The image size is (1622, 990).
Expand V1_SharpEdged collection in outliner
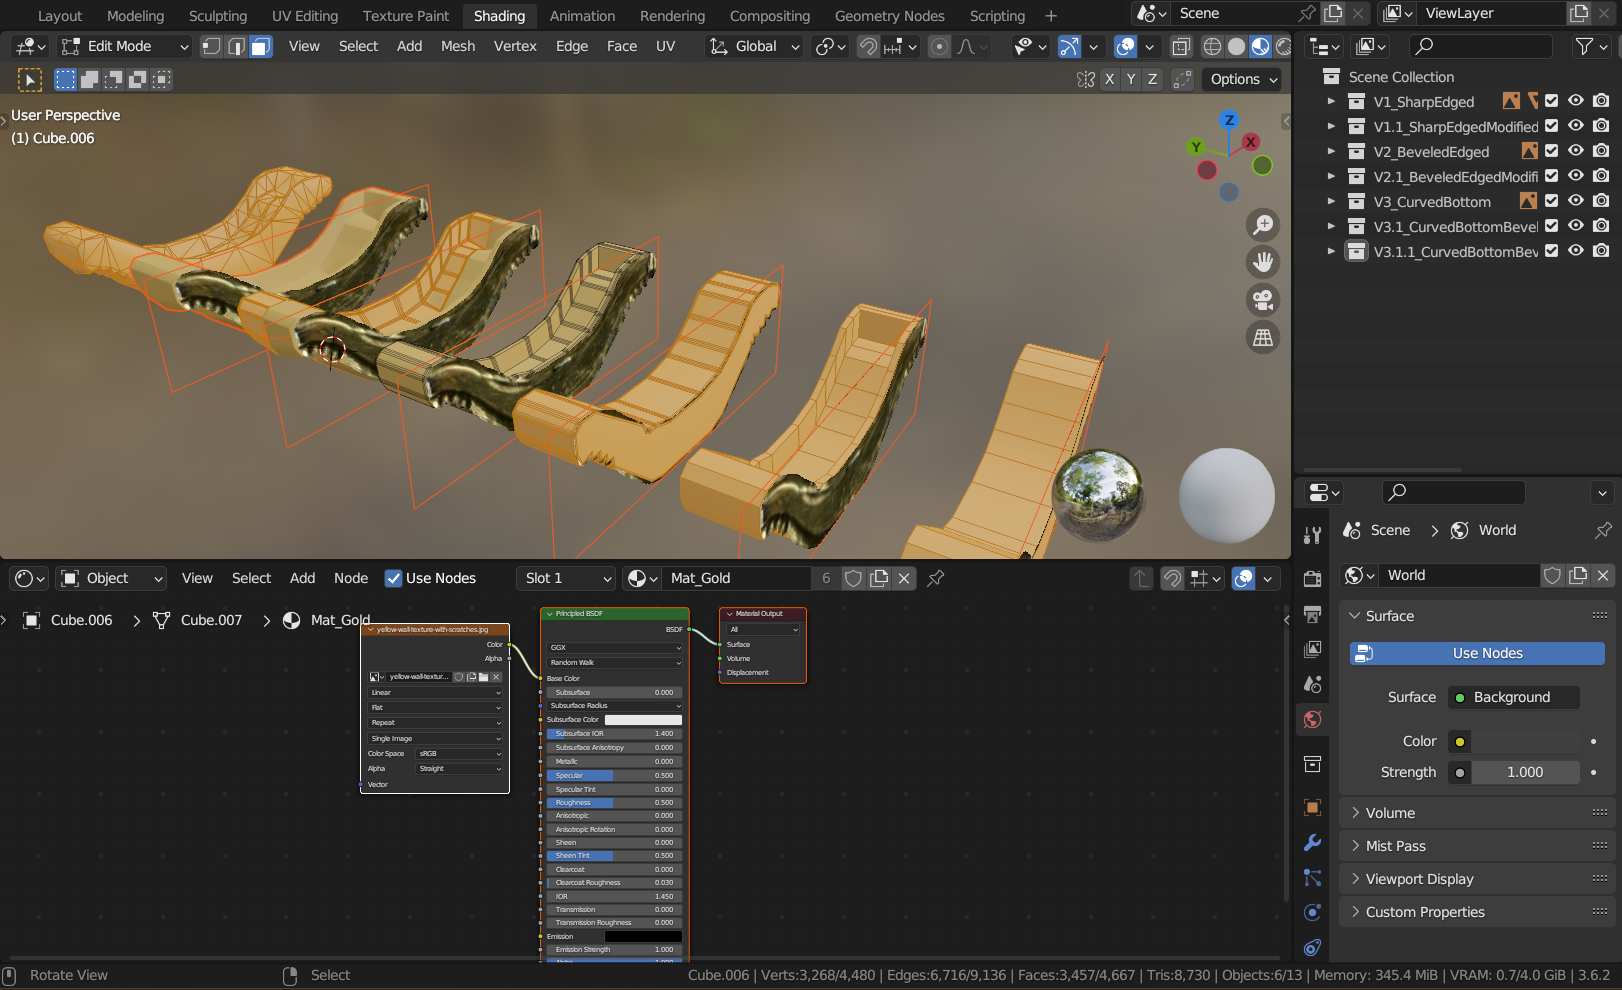coord(1331,101)
